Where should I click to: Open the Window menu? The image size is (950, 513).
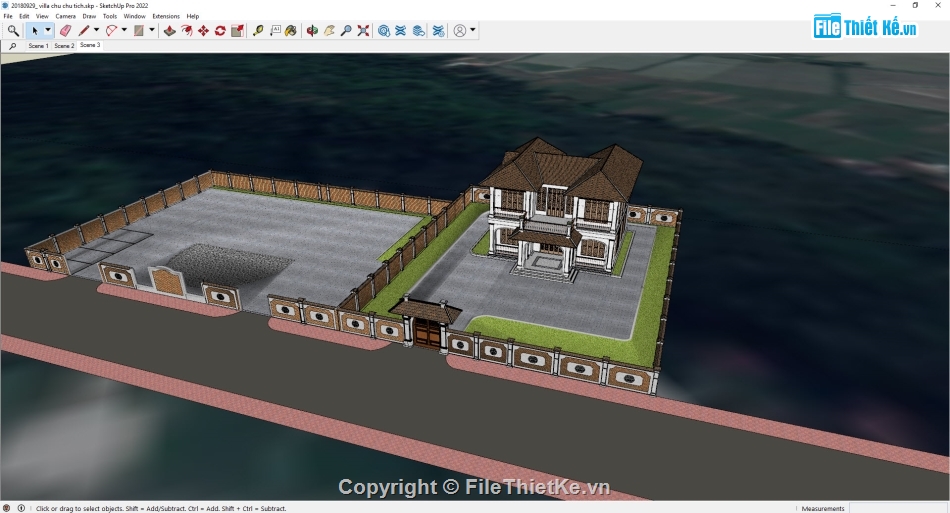tap(135, 16)
